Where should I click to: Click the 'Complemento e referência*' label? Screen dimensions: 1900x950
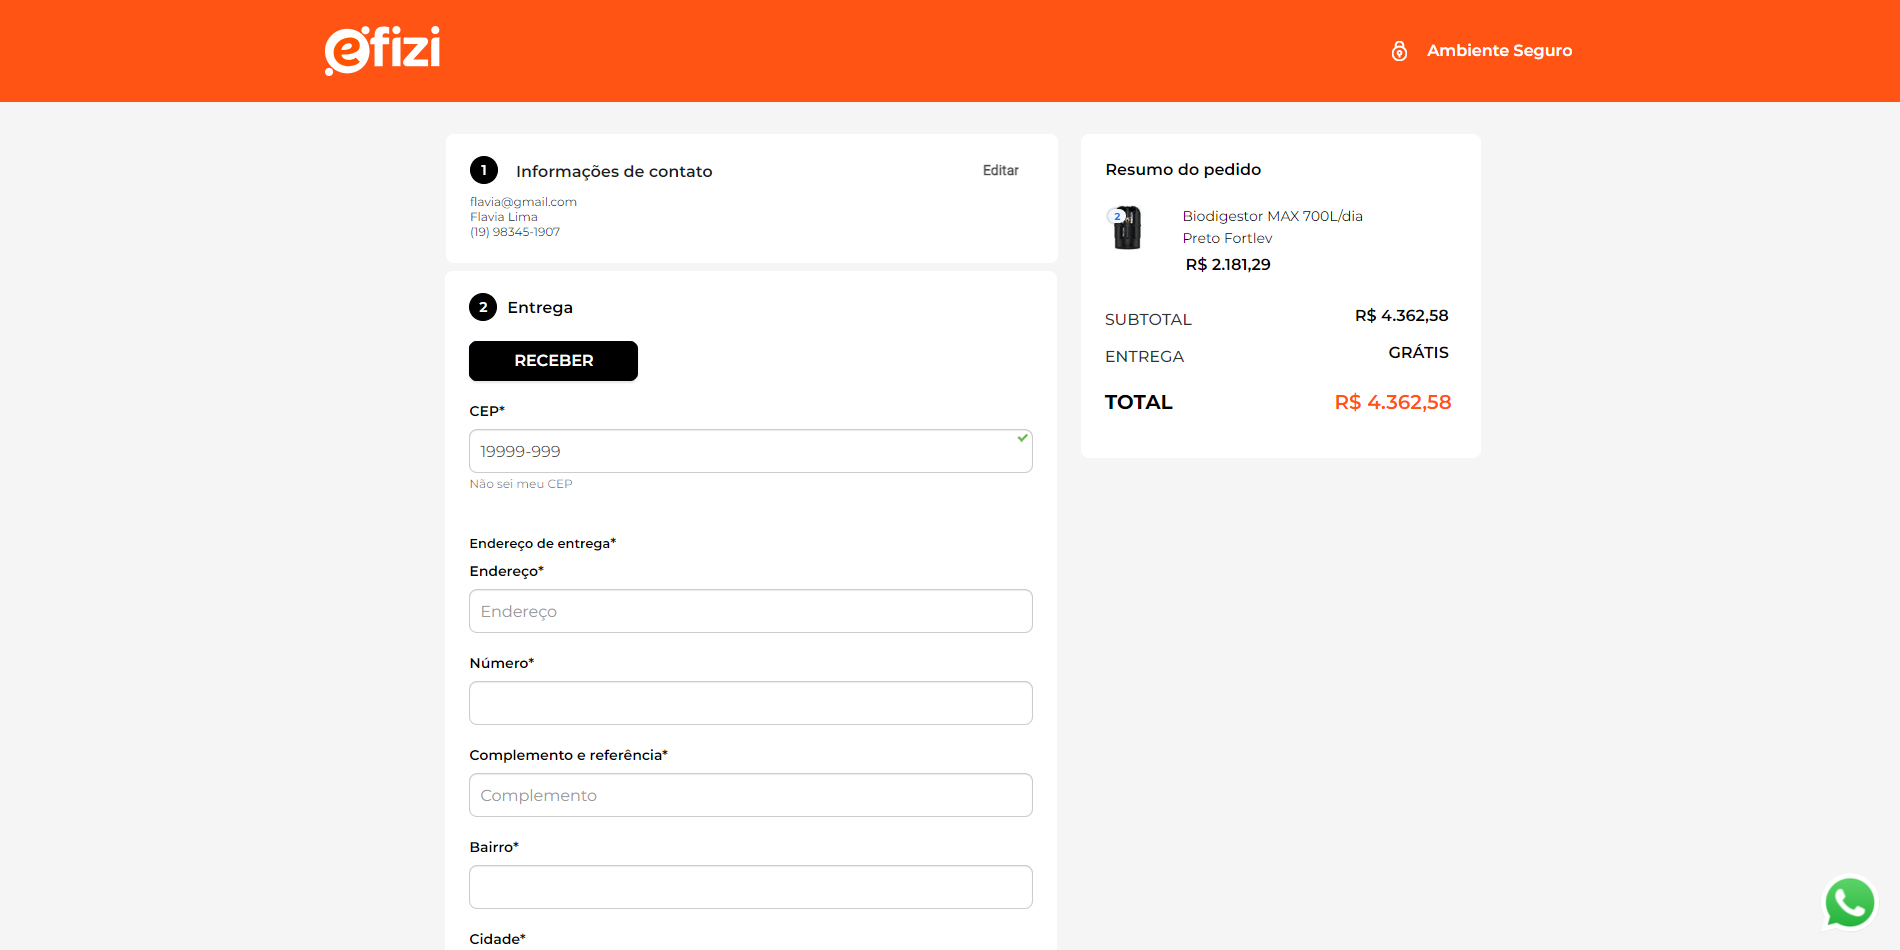[x=568, y=755]
